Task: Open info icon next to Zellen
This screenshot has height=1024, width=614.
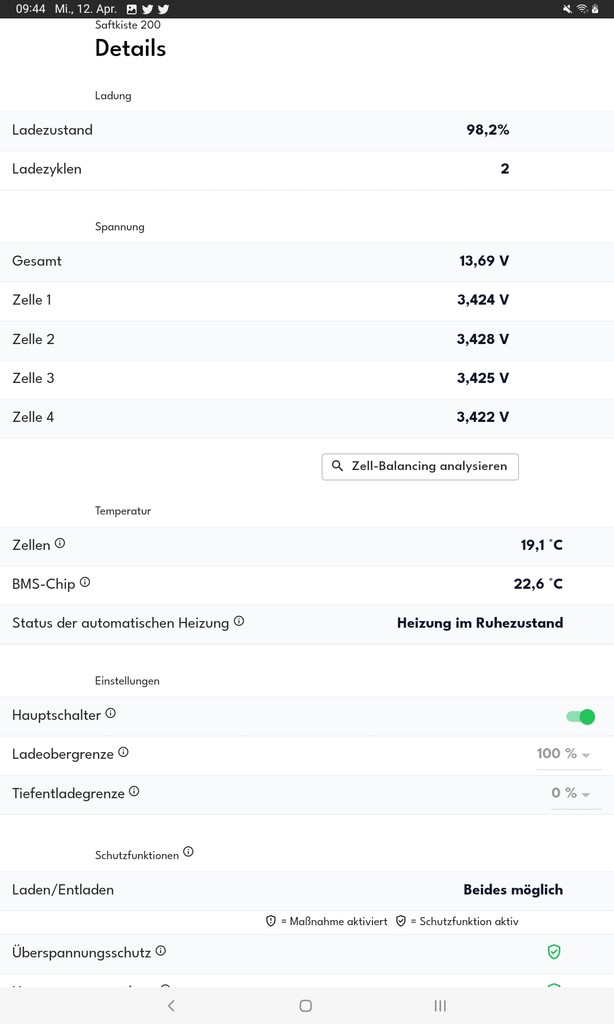Action: click(x=60, y=543)
